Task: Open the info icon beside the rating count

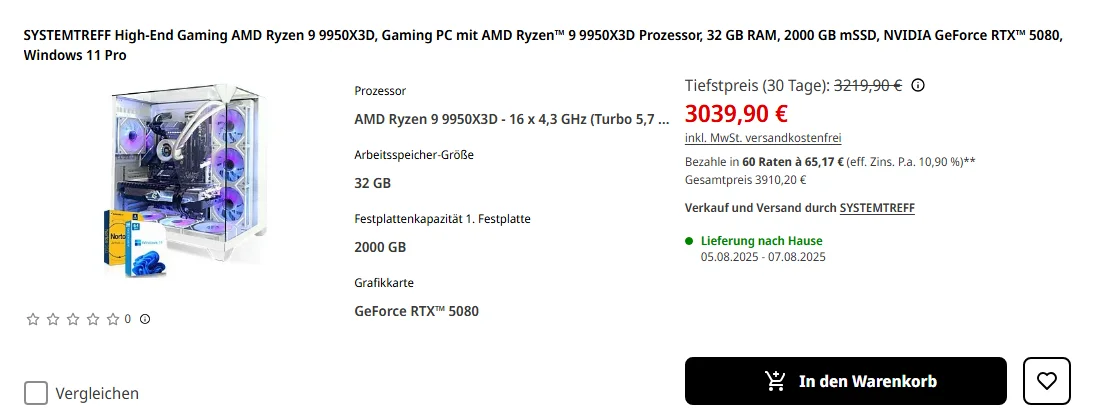Action: coord(145,319)
